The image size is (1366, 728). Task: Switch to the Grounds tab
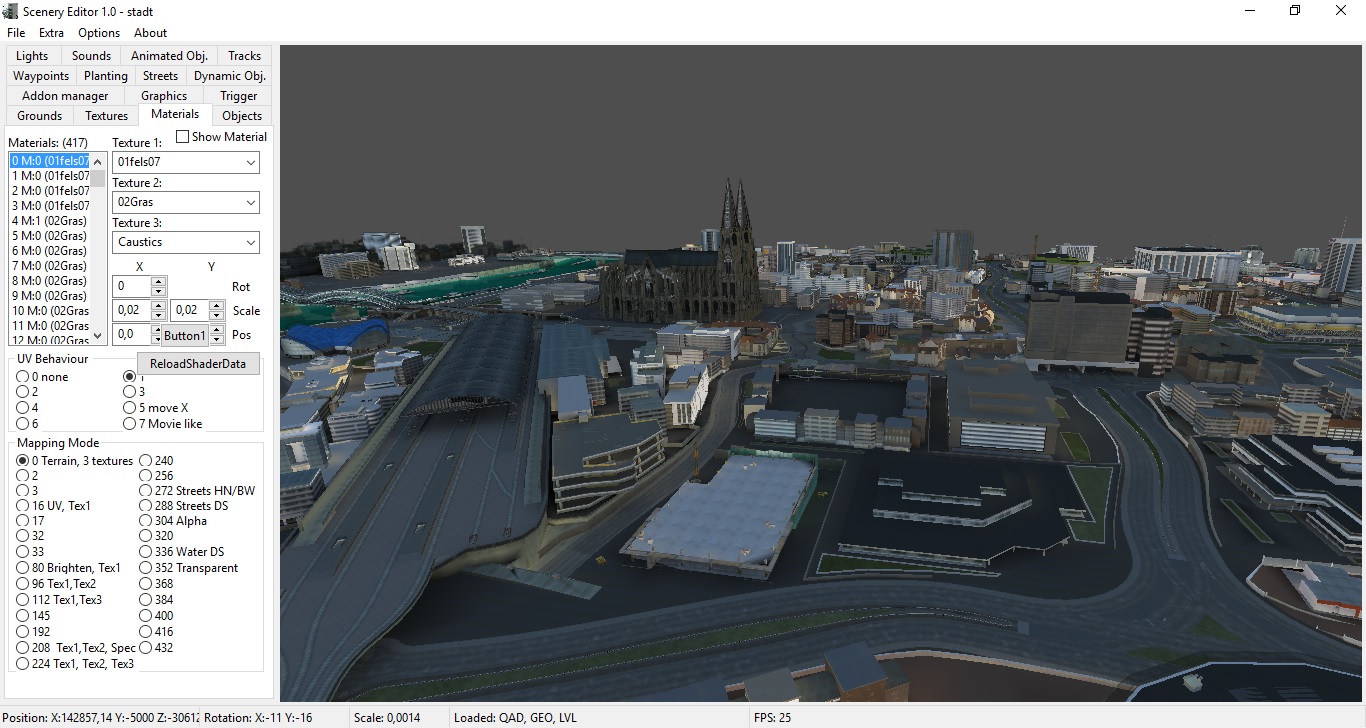tap(40, 116)
